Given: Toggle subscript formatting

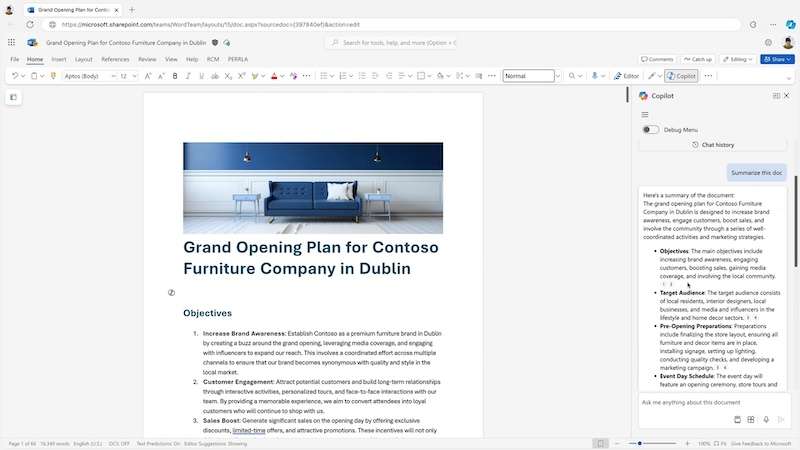Looking at the screenshot, I should point(228,76).
